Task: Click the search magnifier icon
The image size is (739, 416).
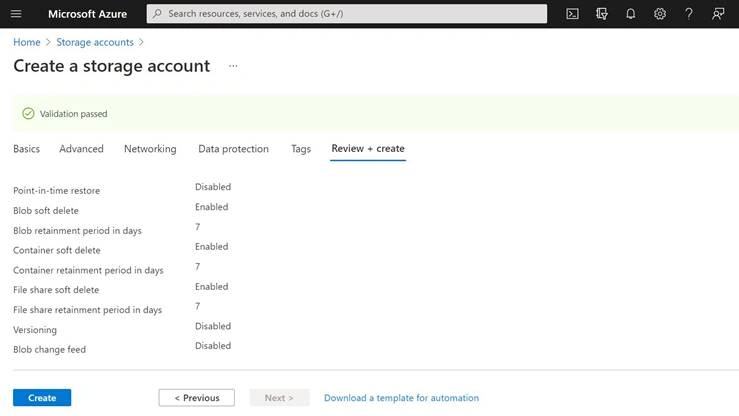Action: click(x=157, y=14)
